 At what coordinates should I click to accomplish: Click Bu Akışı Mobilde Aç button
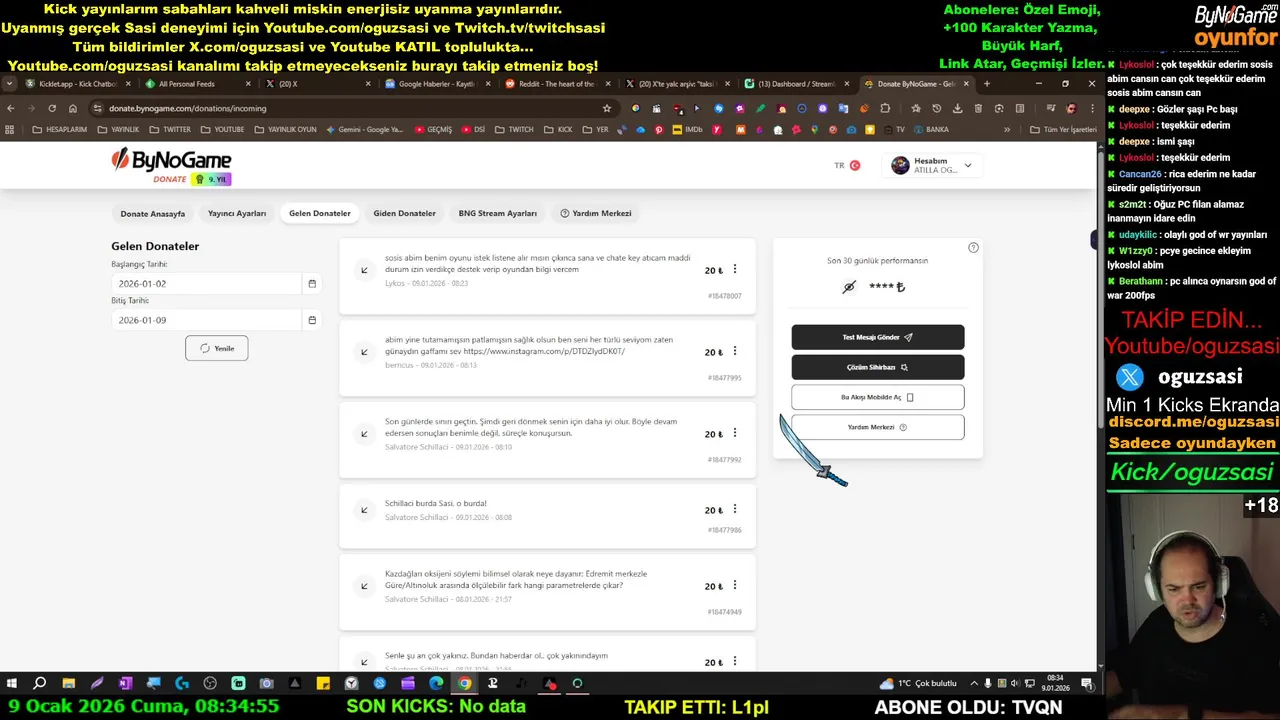(878, 397)
